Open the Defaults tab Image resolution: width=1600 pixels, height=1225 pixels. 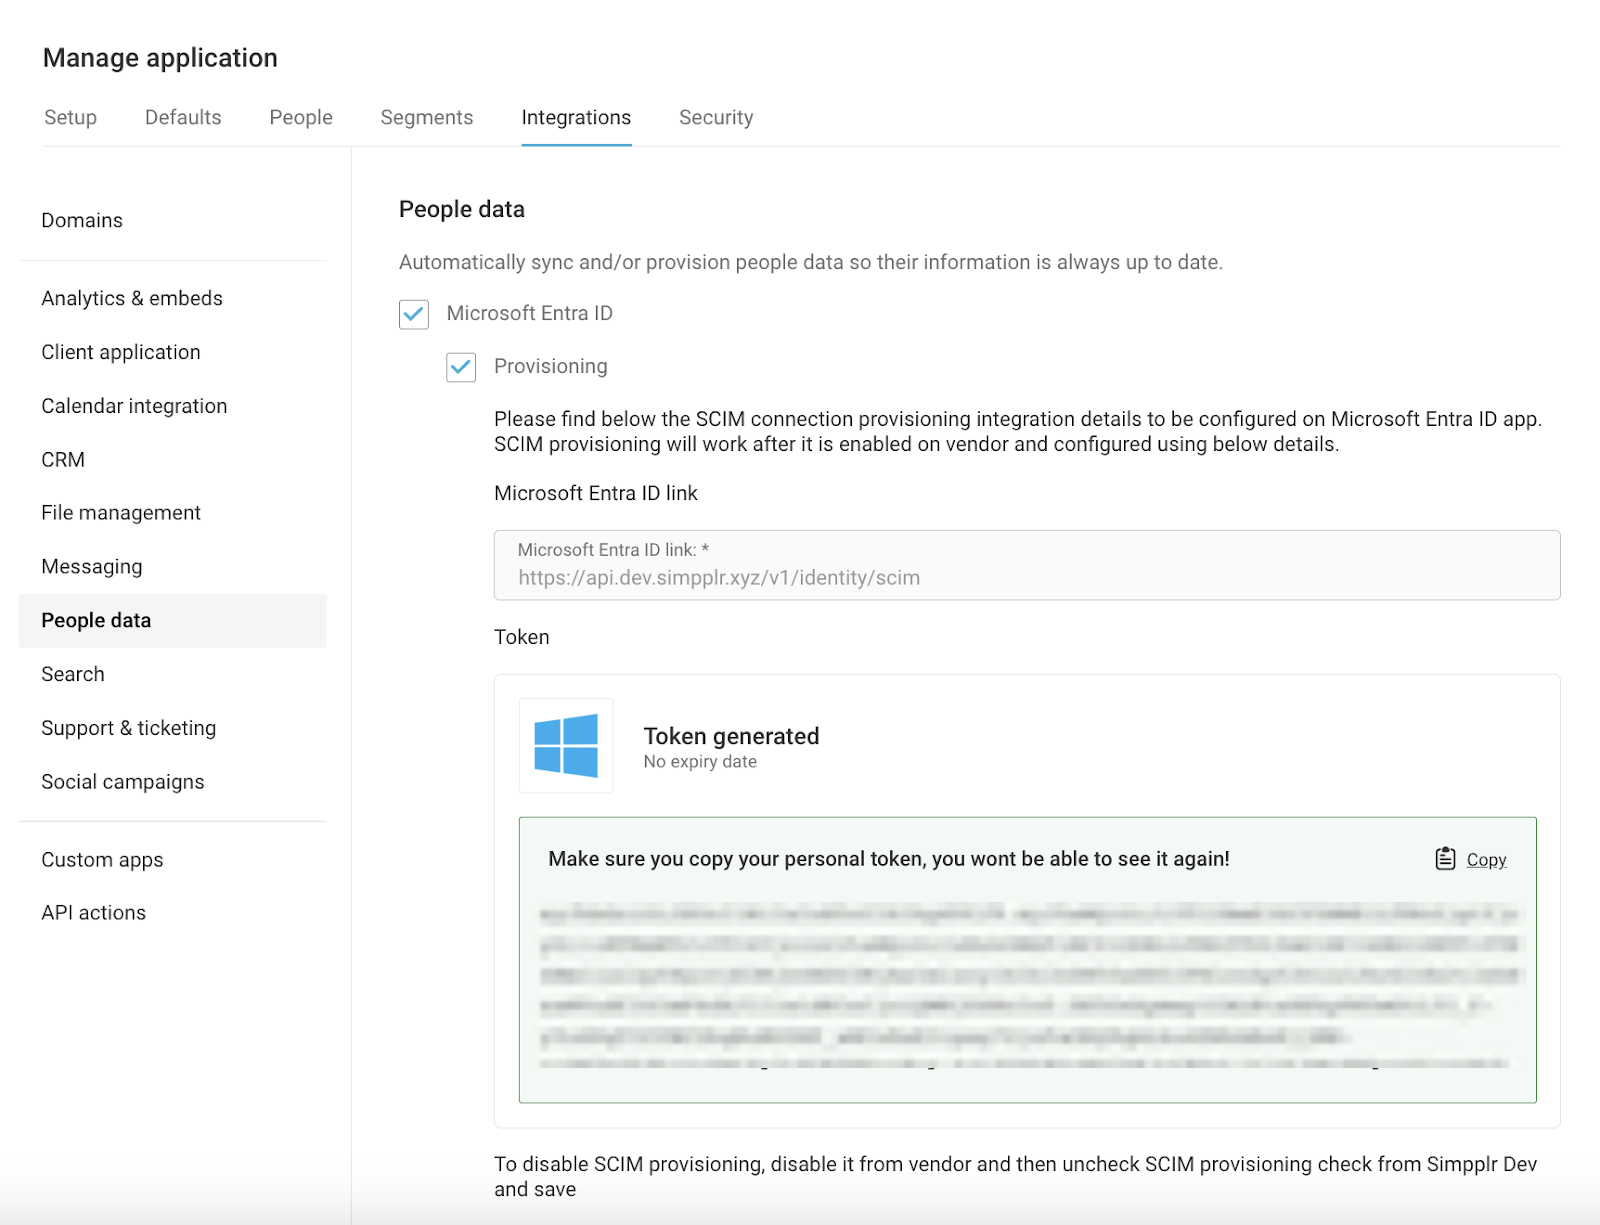point(183,118)
